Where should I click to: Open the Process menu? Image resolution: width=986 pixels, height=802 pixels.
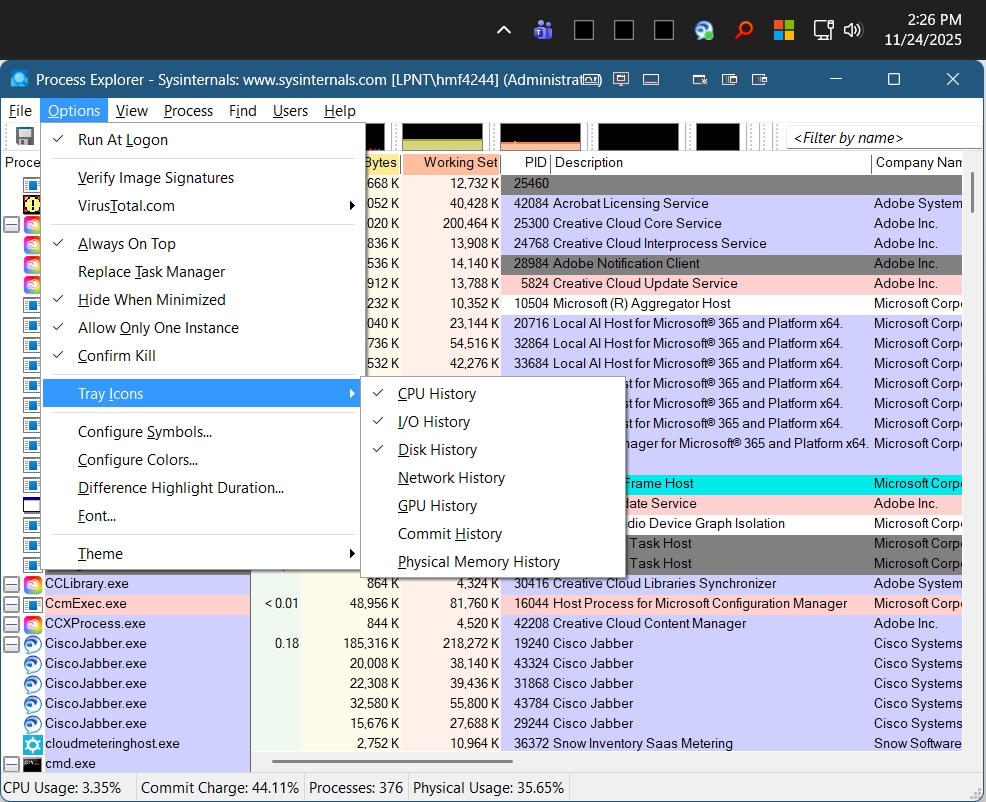(188, 111)
